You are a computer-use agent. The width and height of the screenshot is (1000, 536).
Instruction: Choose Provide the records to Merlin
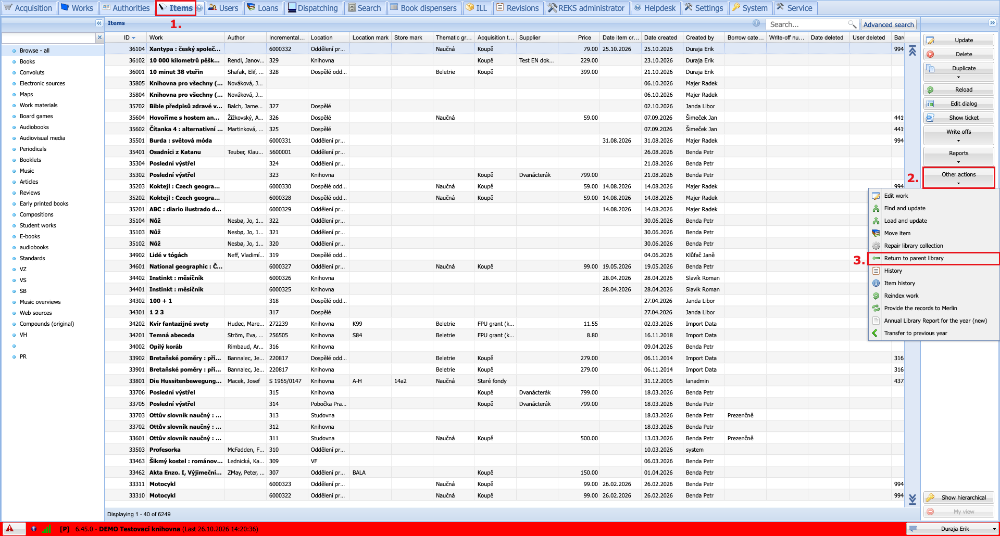[932, 308]
